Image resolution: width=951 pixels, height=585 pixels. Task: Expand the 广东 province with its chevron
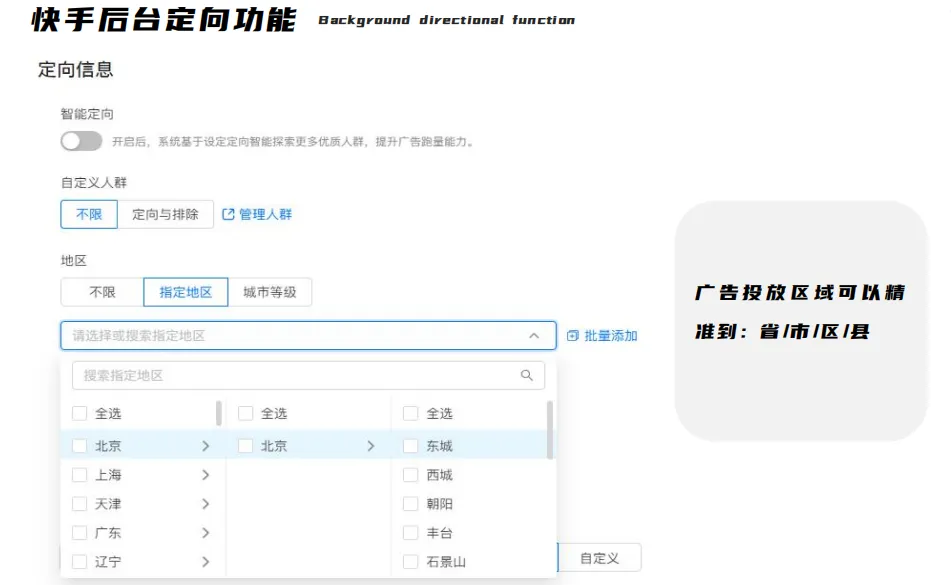point(206,532)
